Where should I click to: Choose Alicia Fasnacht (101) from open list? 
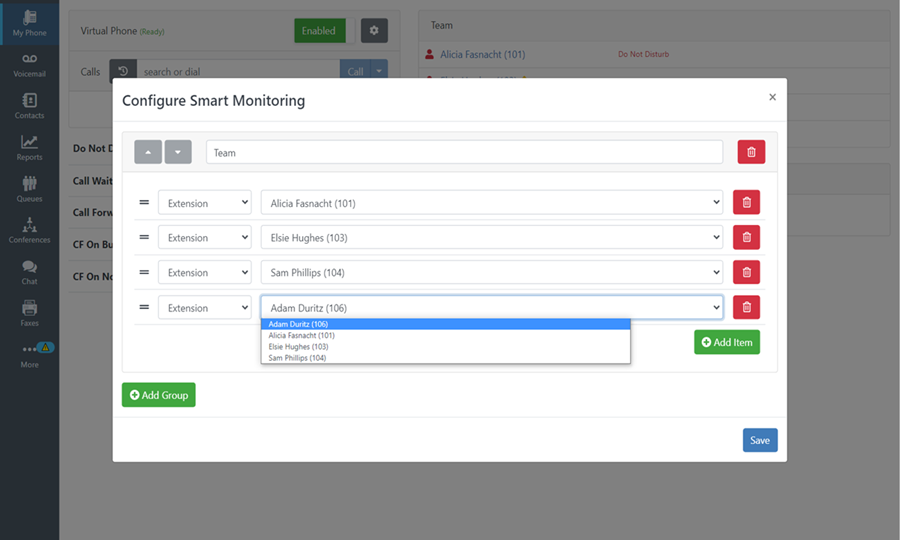[302, 335]
